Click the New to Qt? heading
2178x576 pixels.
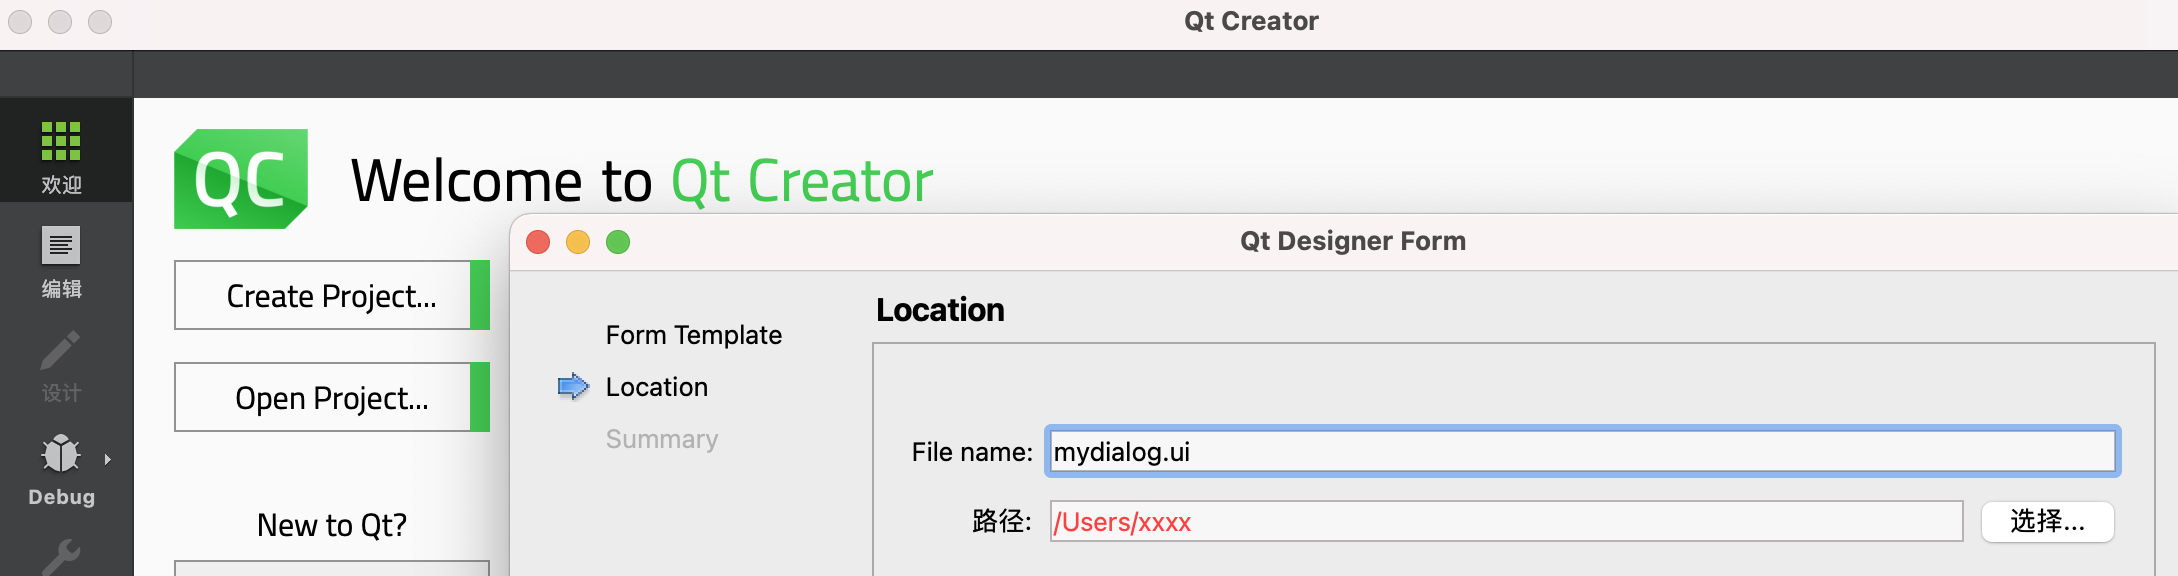pos(332,525)
